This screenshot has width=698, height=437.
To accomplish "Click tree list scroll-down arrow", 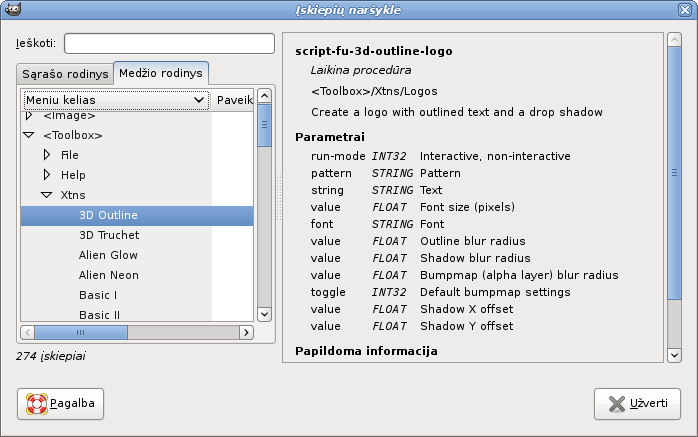I will [265, 313].
